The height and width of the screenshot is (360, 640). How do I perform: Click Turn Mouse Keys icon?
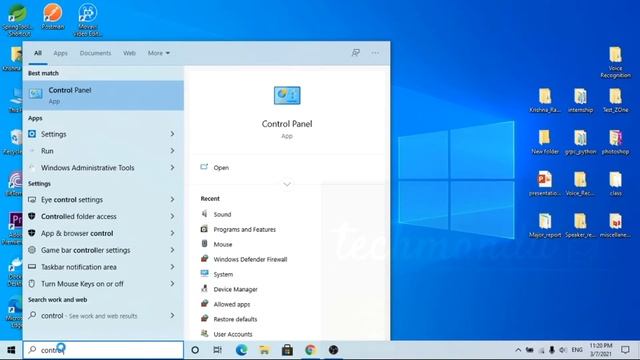point(32,284)
